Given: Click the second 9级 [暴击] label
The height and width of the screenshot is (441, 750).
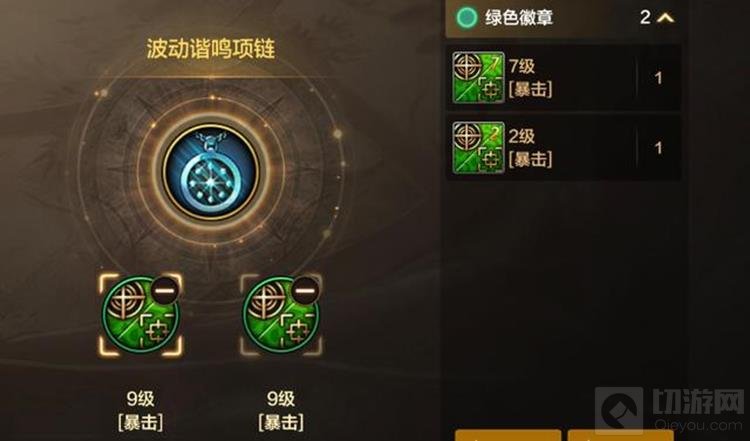Looking at the screenshot, I should click(x=281, y=411).
